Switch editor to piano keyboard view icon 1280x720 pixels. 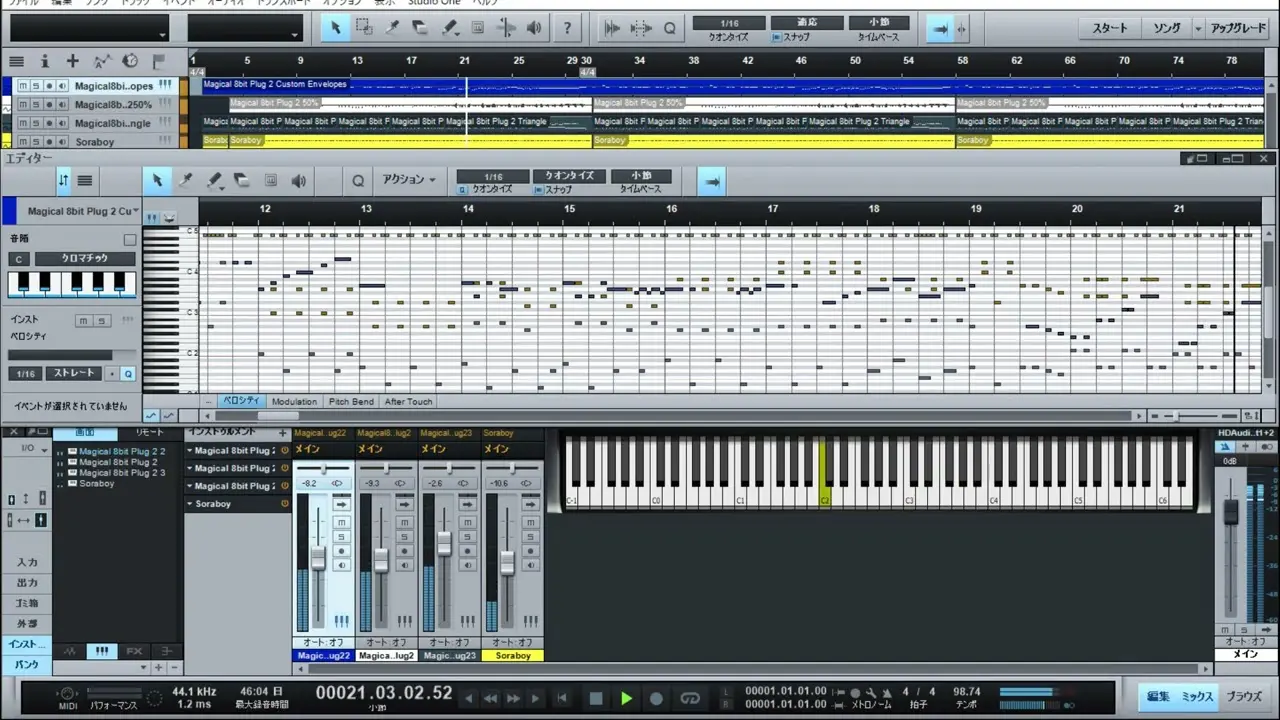(152, 218)
